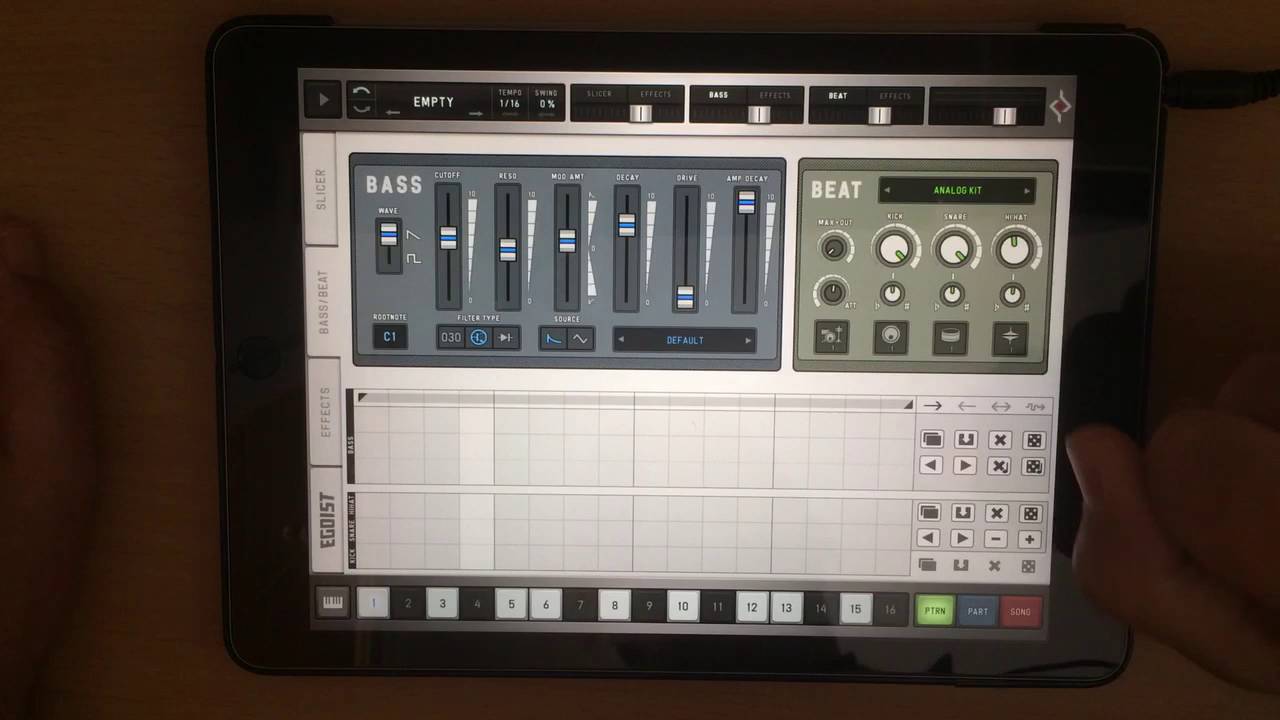Tap the loop/sync arrows icon
The width and height of the screenshot is (1280, 720).
(x=362, y=100)
